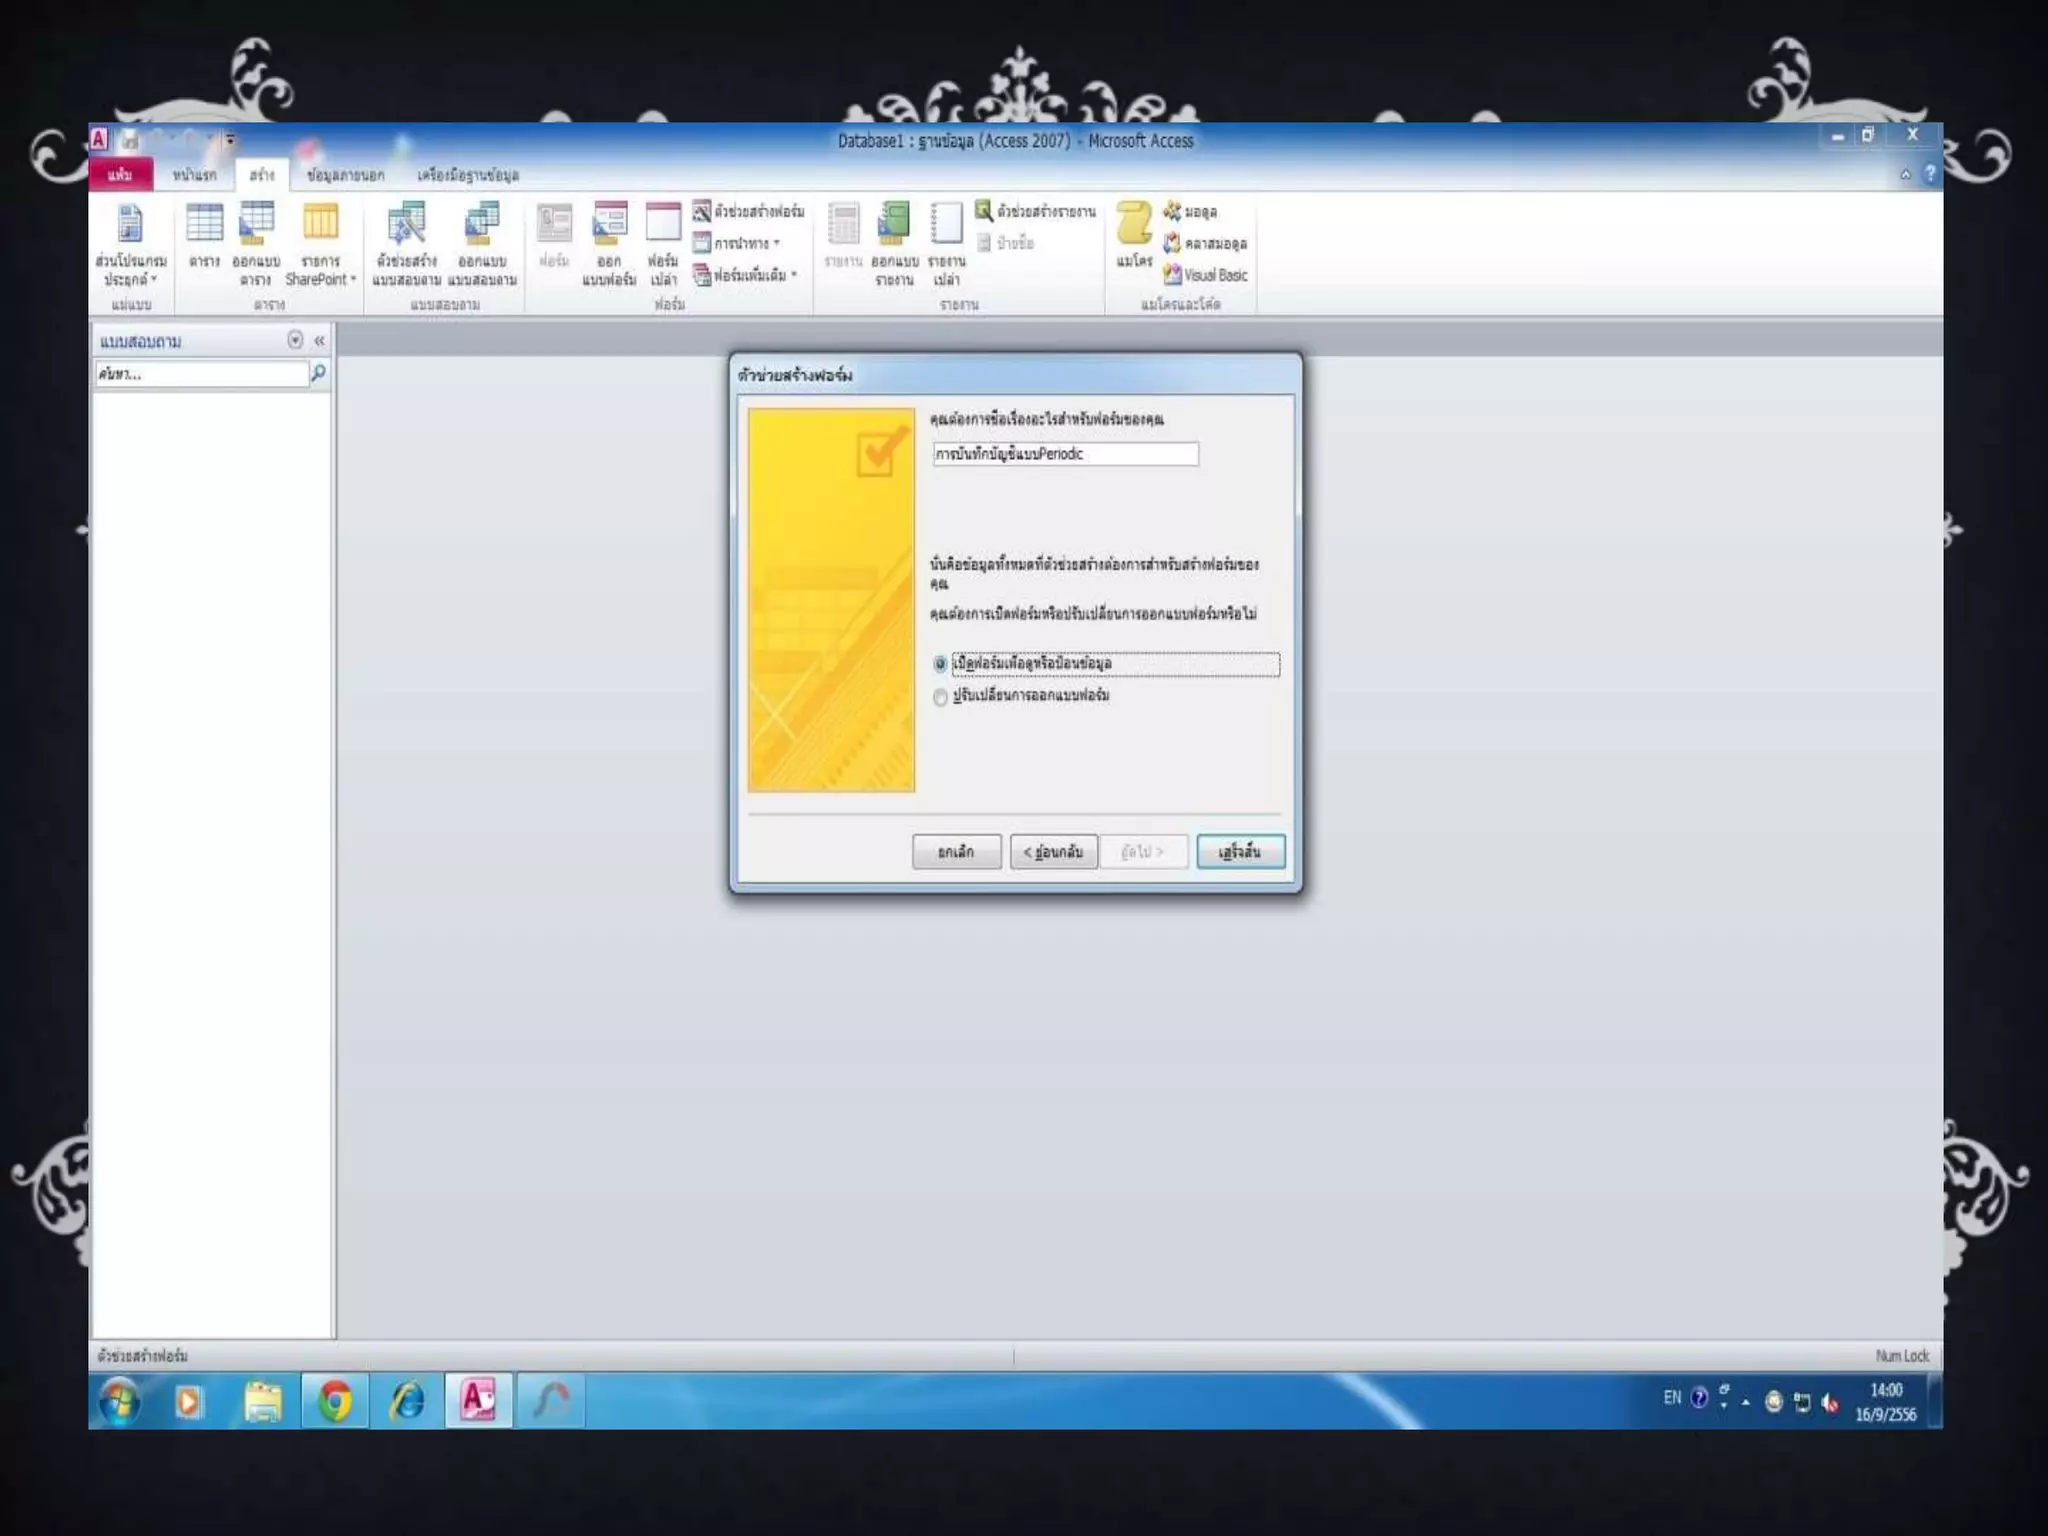Click the form title text field

coord(1065,454)
